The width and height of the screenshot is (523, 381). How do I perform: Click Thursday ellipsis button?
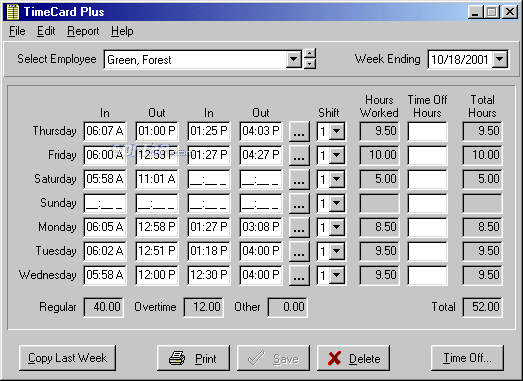299,131
